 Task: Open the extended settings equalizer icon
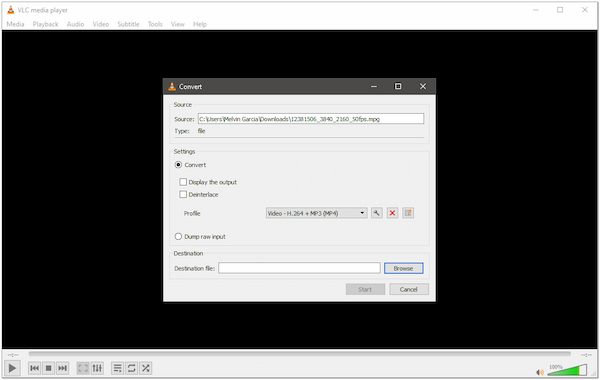coord(97,368)
